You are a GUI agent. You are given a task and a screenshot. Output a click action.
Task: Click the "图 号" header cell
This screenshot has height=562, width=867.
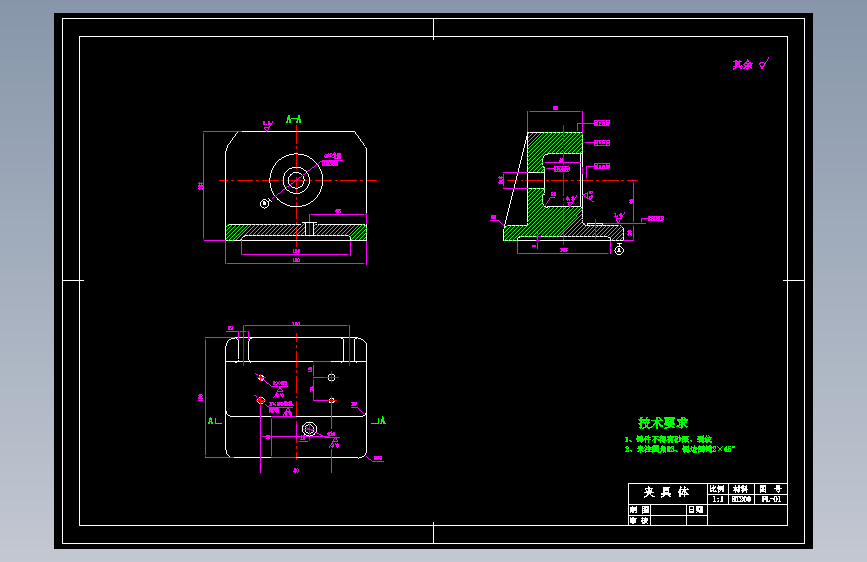click(x=770, y=489)
